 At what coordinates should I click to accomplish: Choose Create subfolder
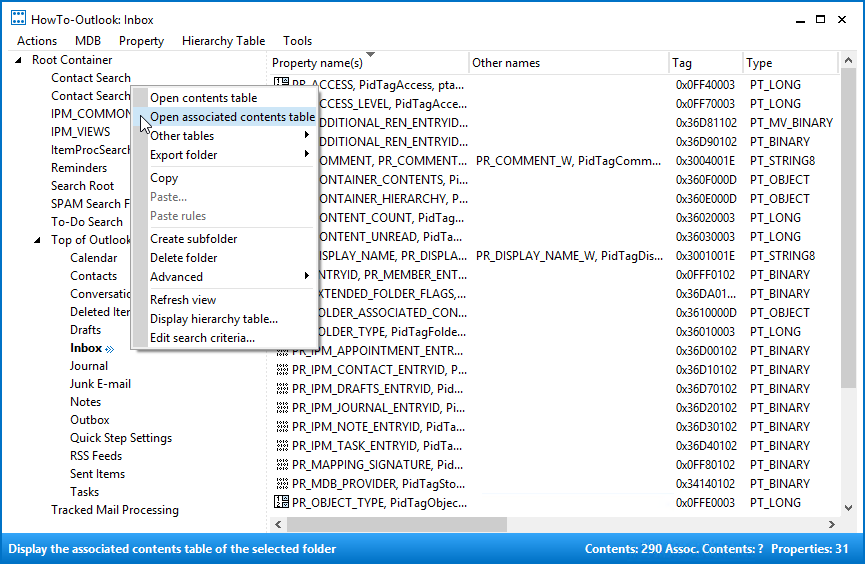(x=225, y=239)
